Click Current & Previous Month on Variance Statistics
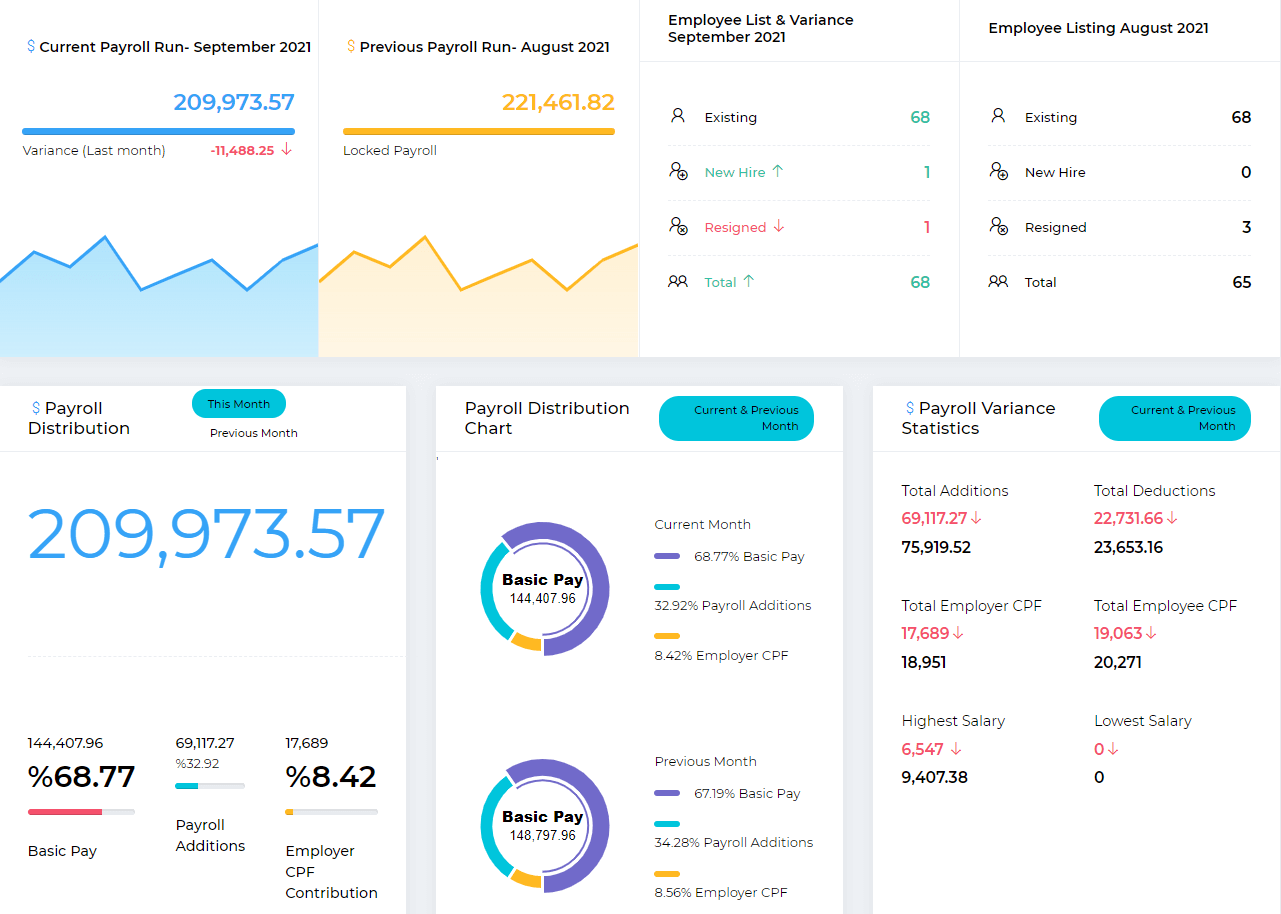 pos(1174,418)
